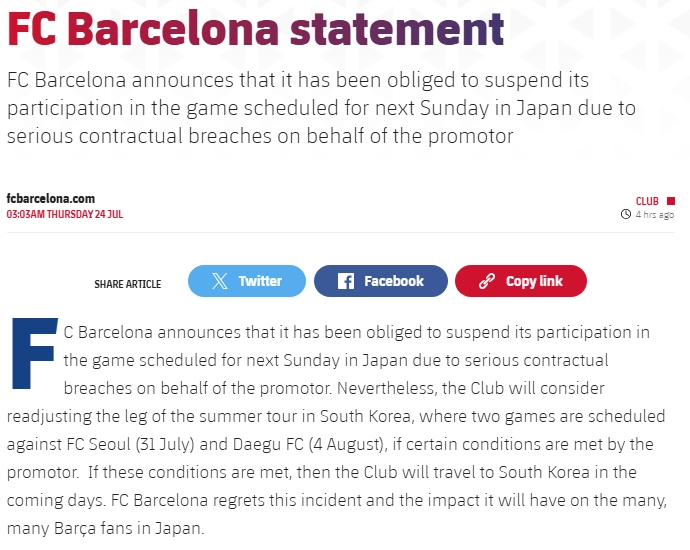Click the FC Barcelona statement headline
Image resolution: width=690 pixels, height=550 pixels.
point(256,29)
